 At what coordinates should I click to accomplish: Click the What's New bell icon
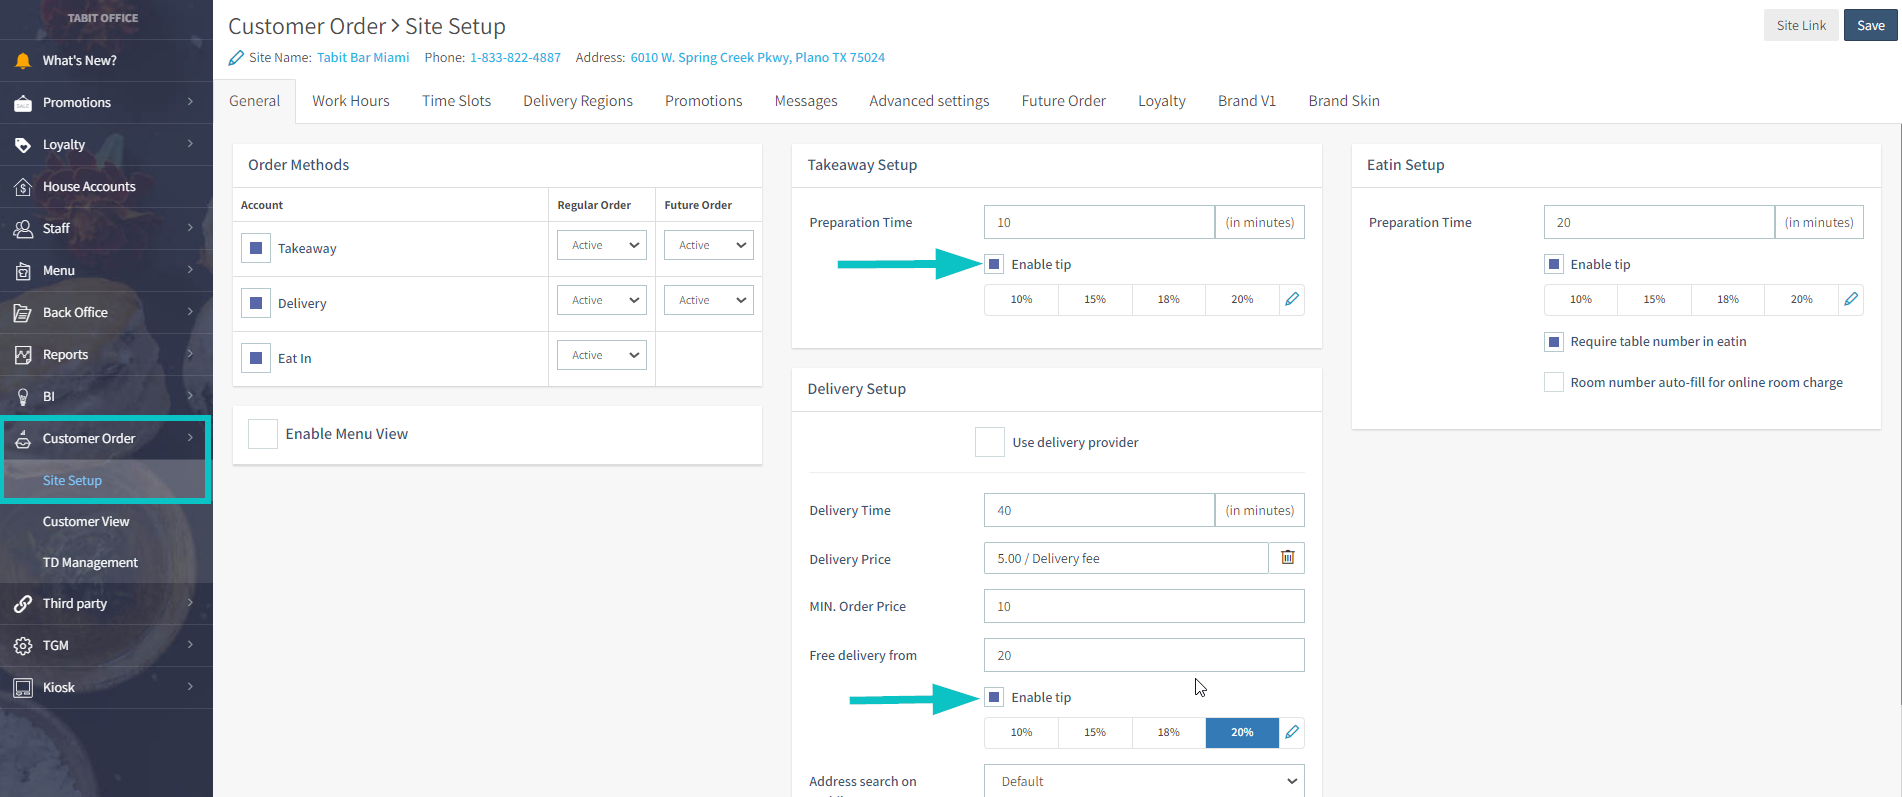point(23,61)
